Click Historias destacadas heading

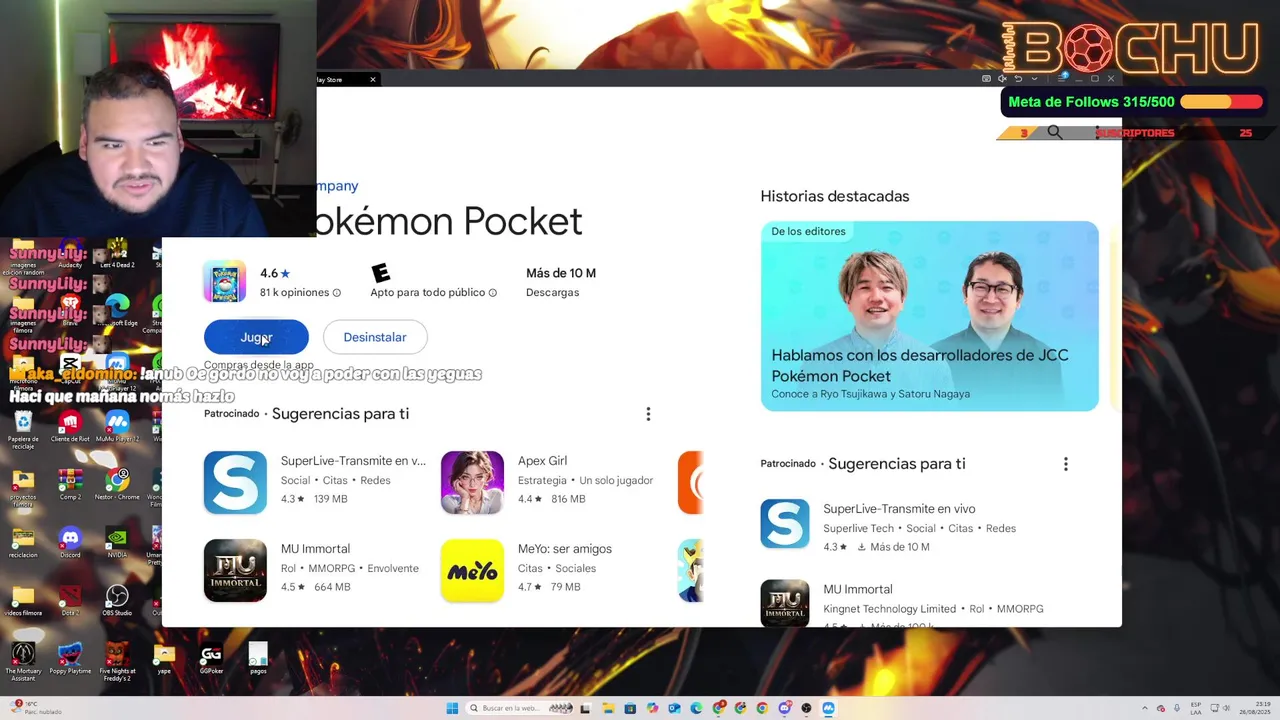[x=835, y=196]
